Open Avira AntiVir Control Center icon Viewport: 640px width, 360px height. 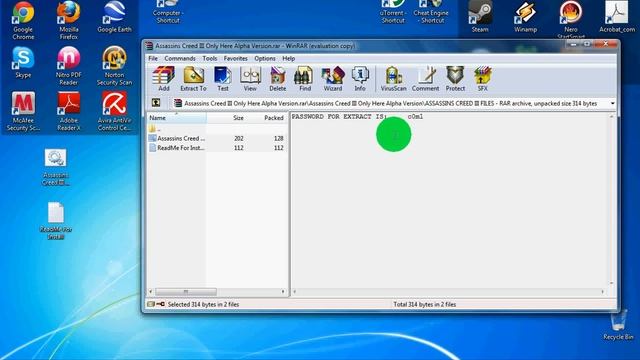[x=114, y=111]
